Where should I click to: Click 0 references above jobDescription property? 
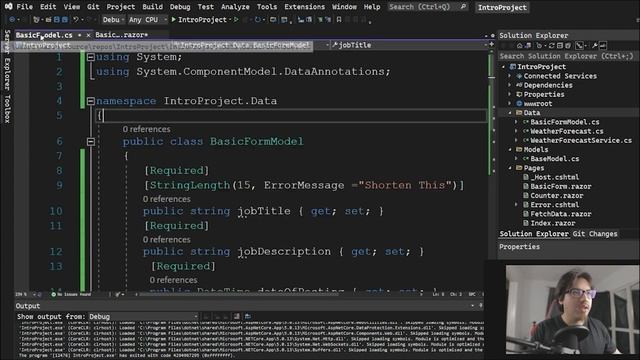167,240
